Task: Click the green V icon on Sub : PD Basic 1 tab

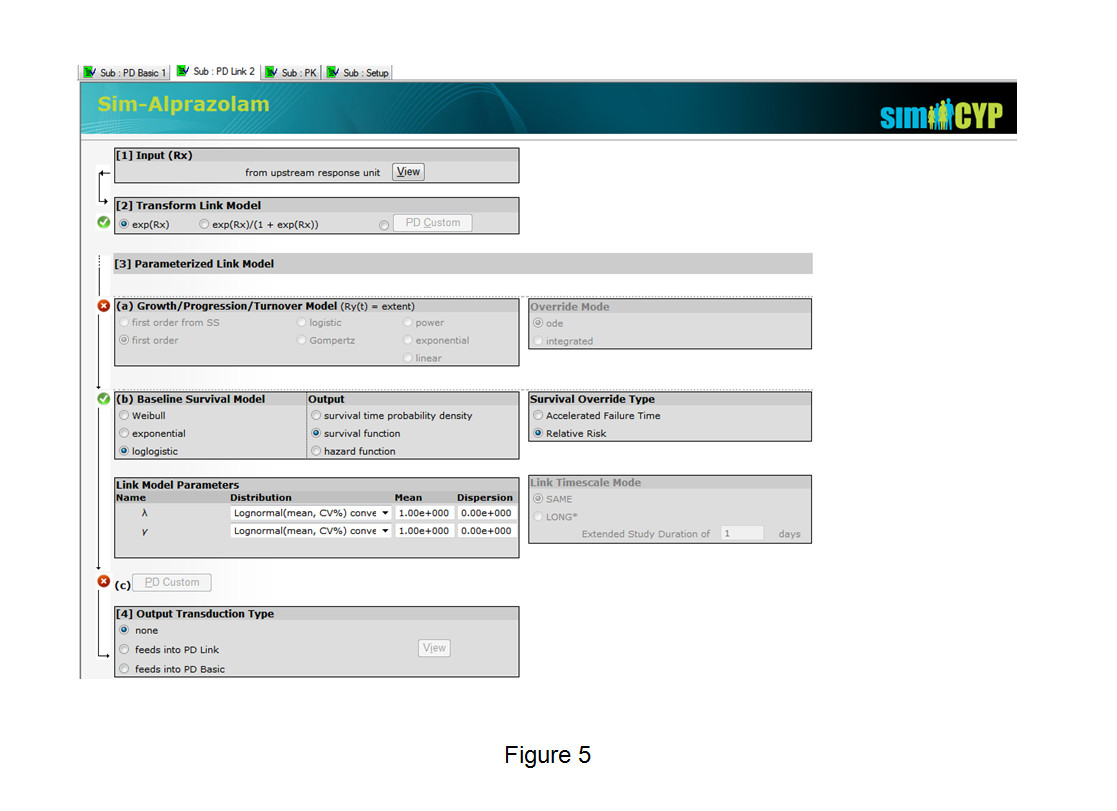Action: [x=87, y=72]
